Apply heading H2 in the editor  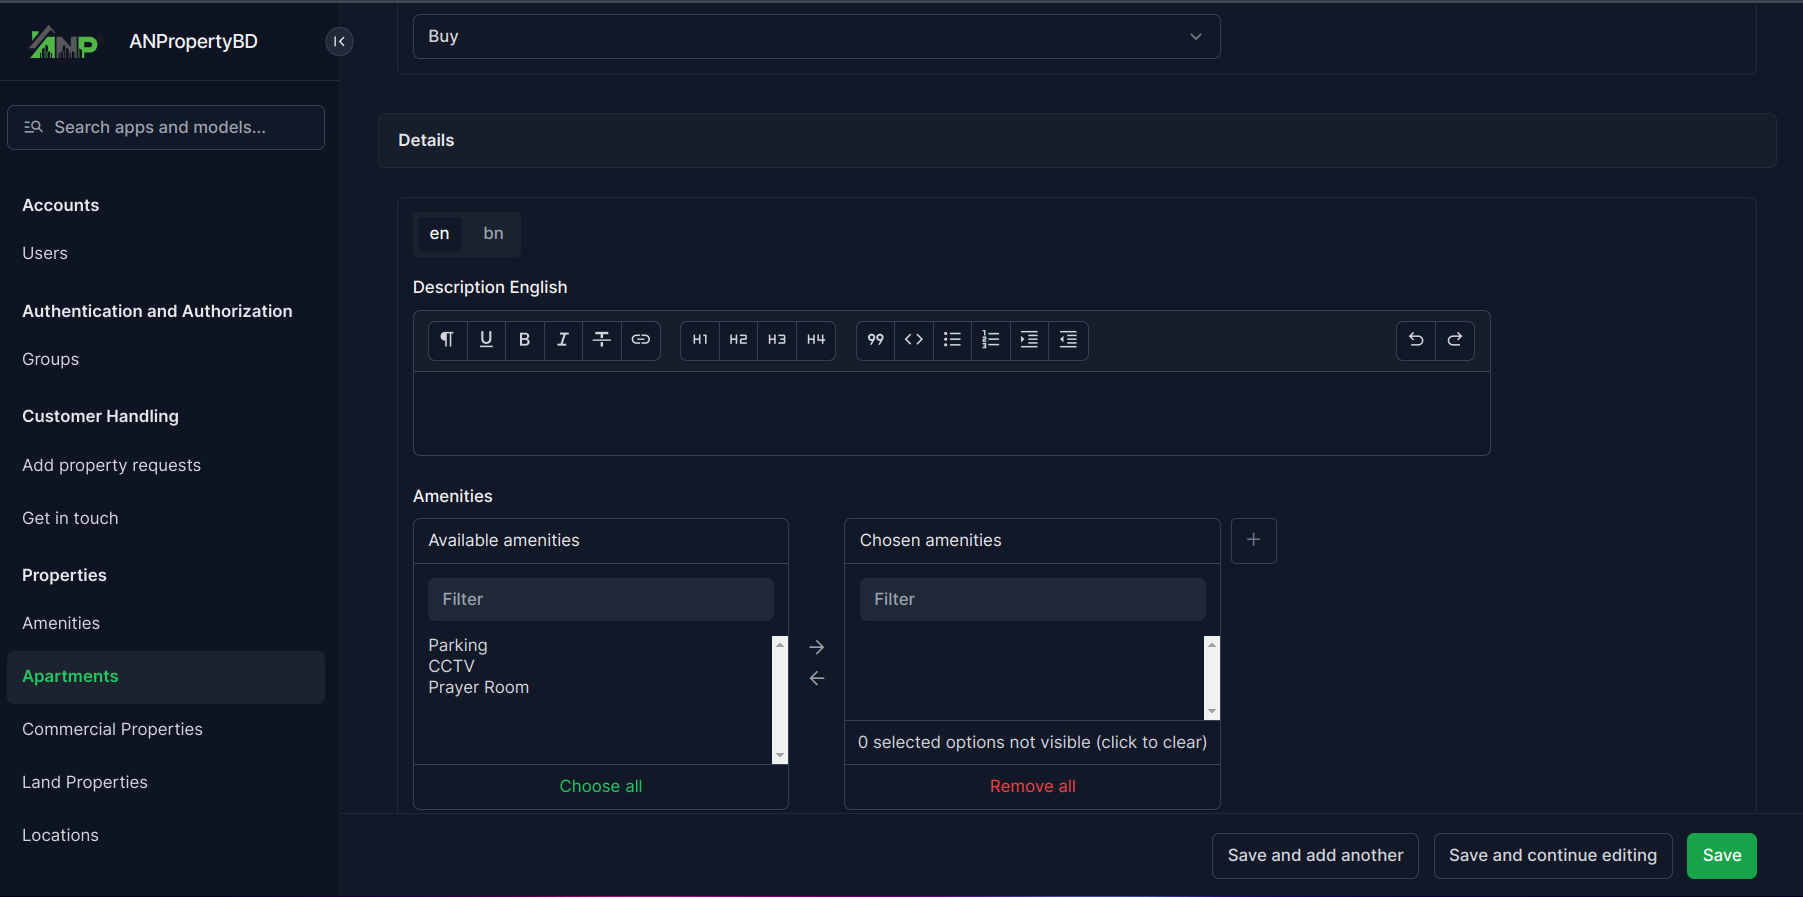point(738,340)
